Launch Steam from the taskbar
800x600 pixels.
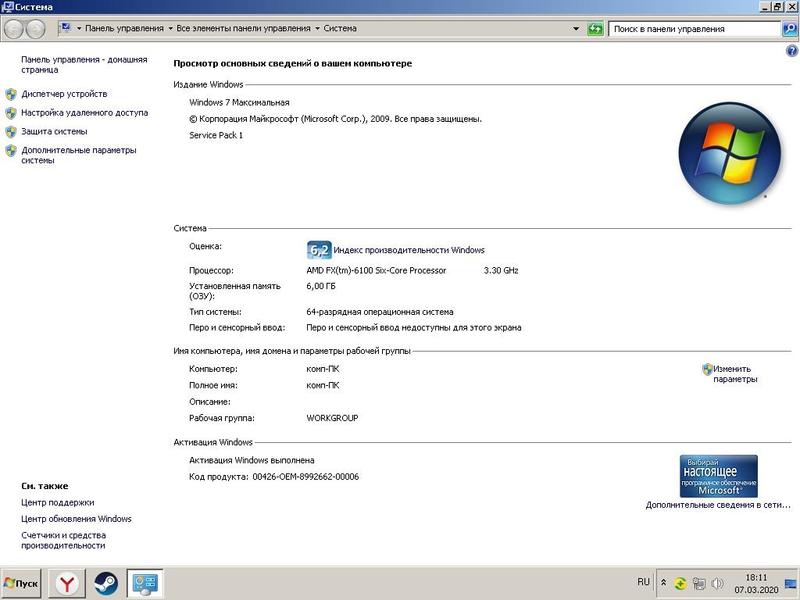pyautogui.click(x=106, y=584)
